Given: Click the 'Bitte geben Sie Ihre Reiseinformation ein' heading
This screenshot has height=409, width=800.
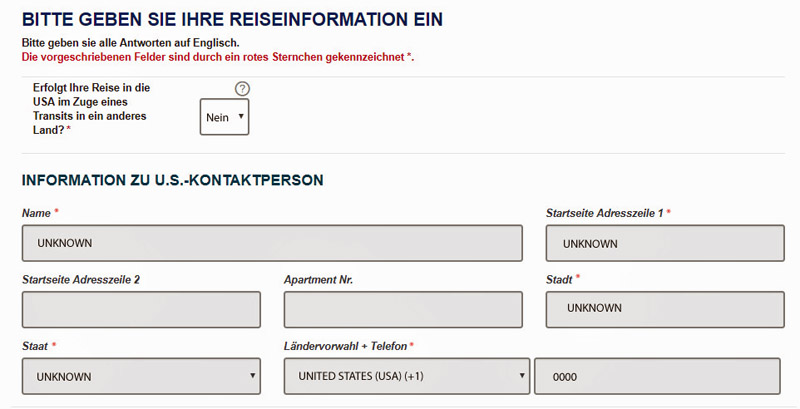Looking at the screenshot, I should (x=232, y=20).
